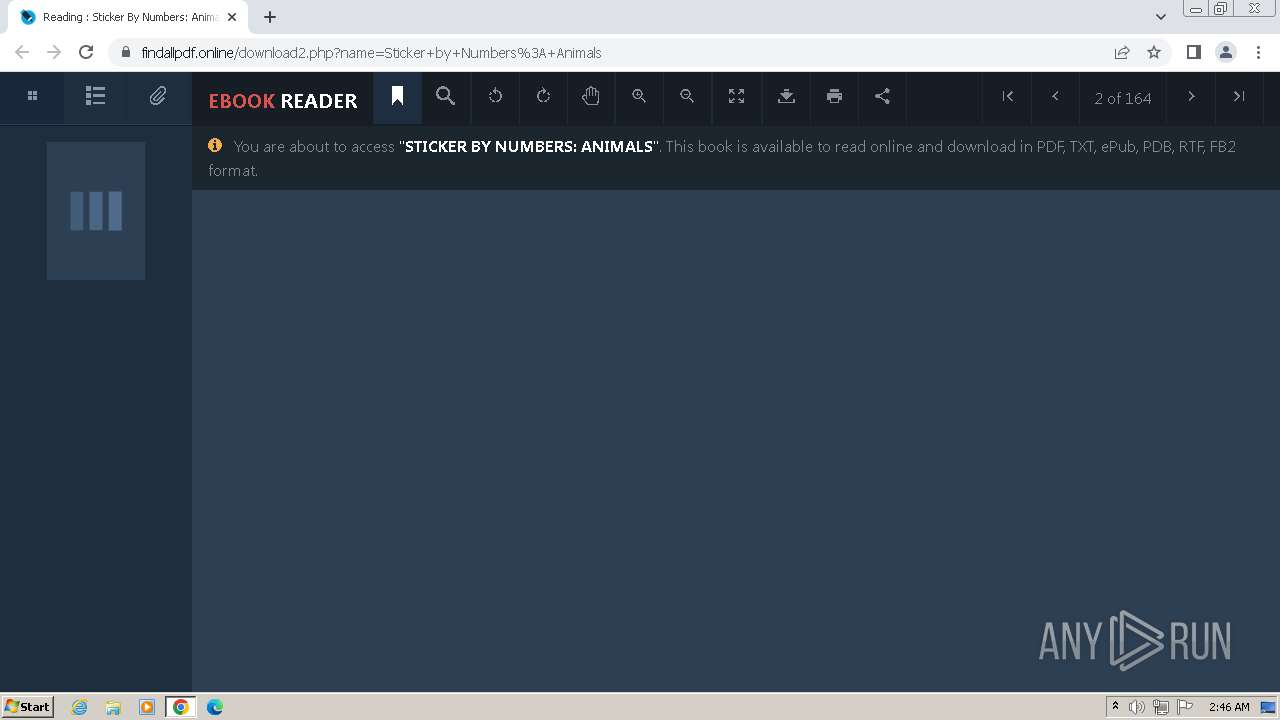Image resolution: width=1280 pixels, height=720 pixels.
Task: Share this page from address bar
Action: coord(1122,52)
